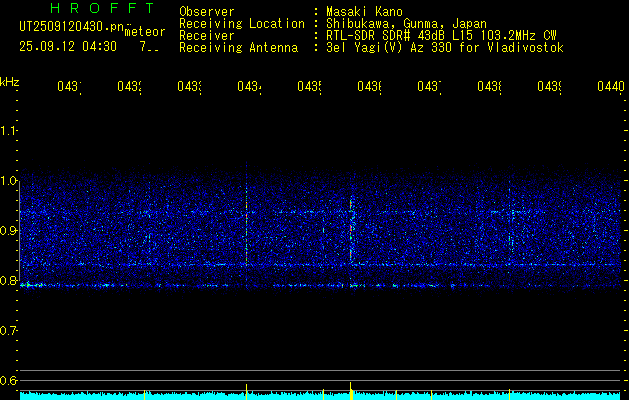Click the cyan intensity bar along the bottom
The width and height of the screenshot is (629, 400).
(x=320, y=396)
